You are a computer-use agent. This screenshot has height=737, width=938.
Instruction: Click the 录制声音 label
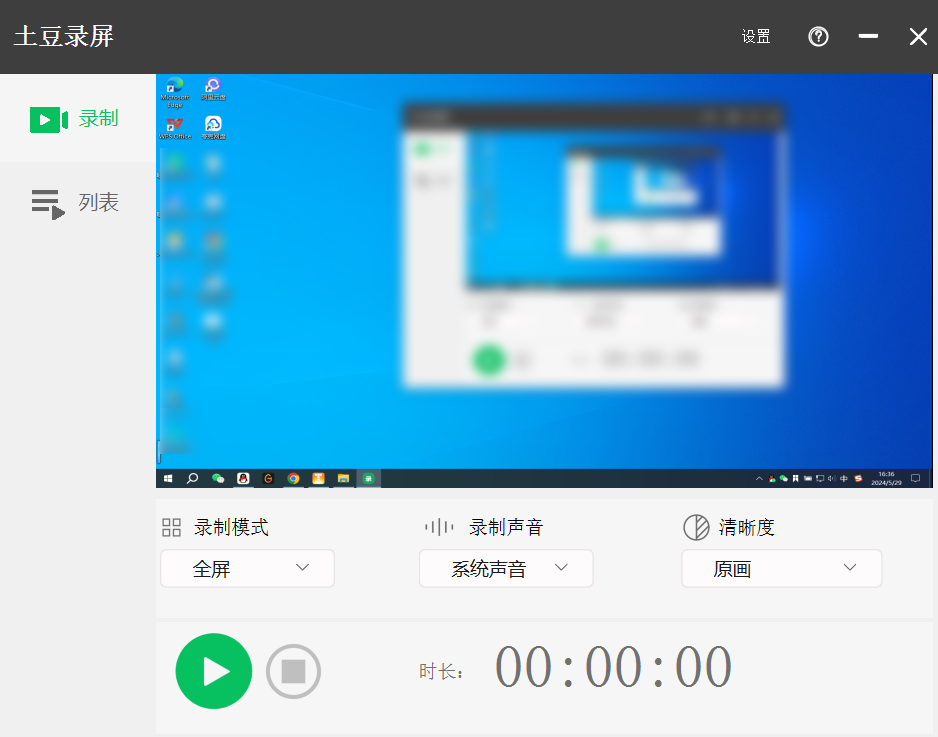(x=506, y=528)
